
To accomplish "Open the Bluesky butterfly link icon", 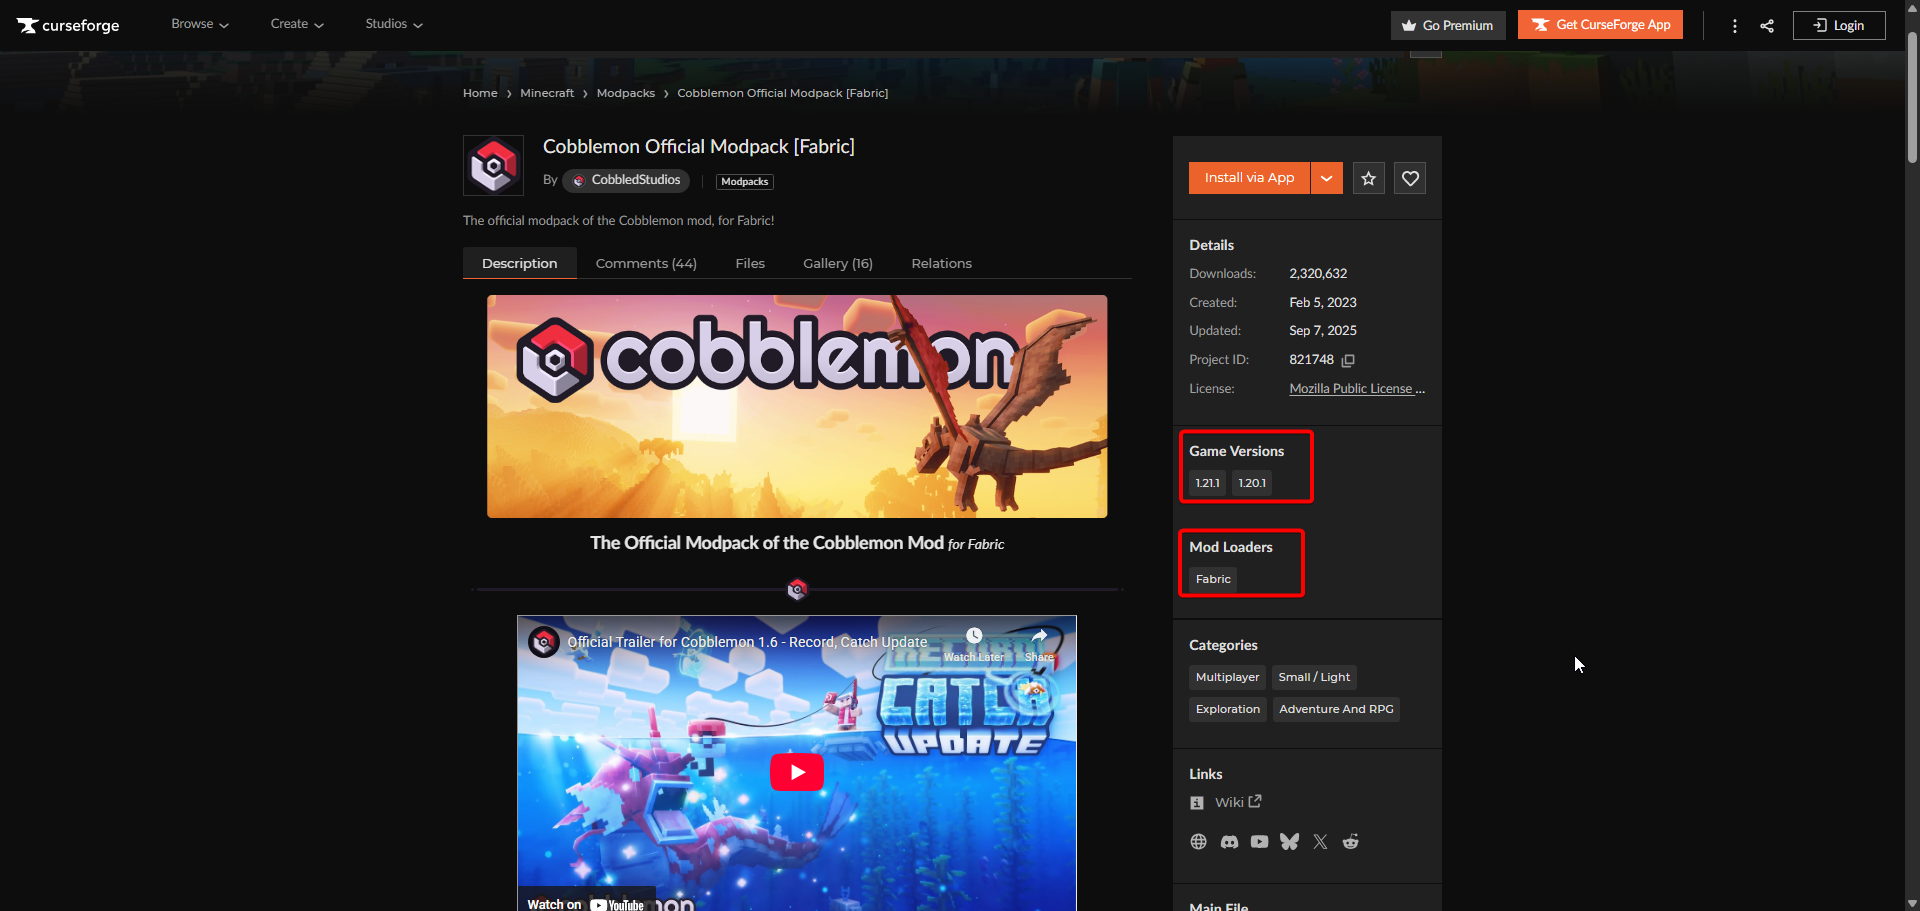I will coord(1289,842).
